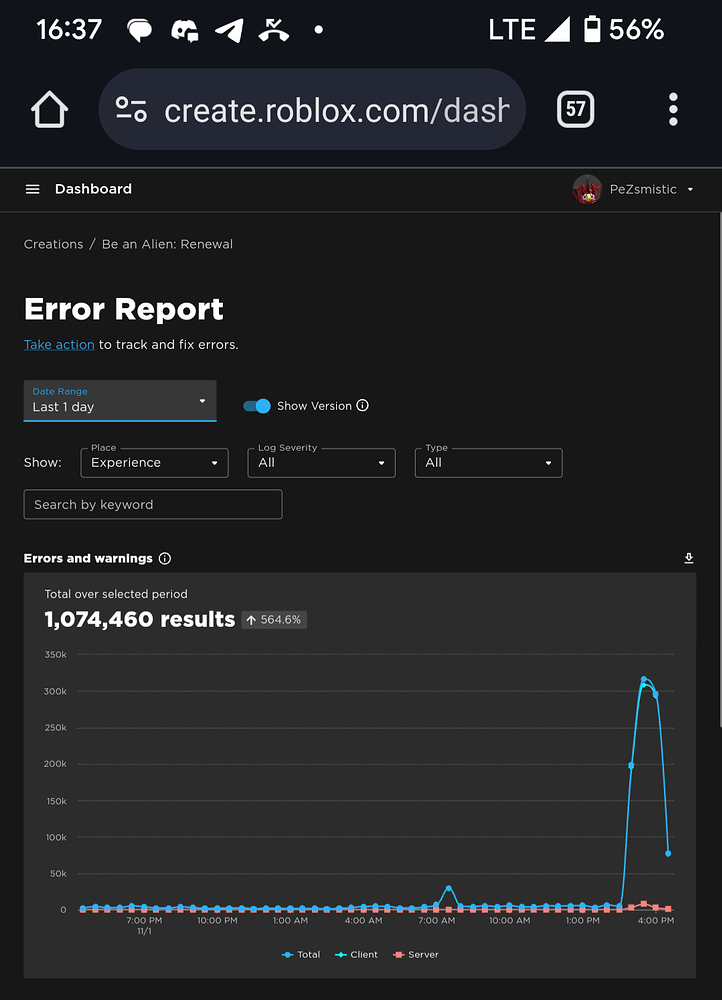Toggle the Total series in chart legend
Image resolution: width=722 pixels, height=1000 pixels.
pos(300,955)
